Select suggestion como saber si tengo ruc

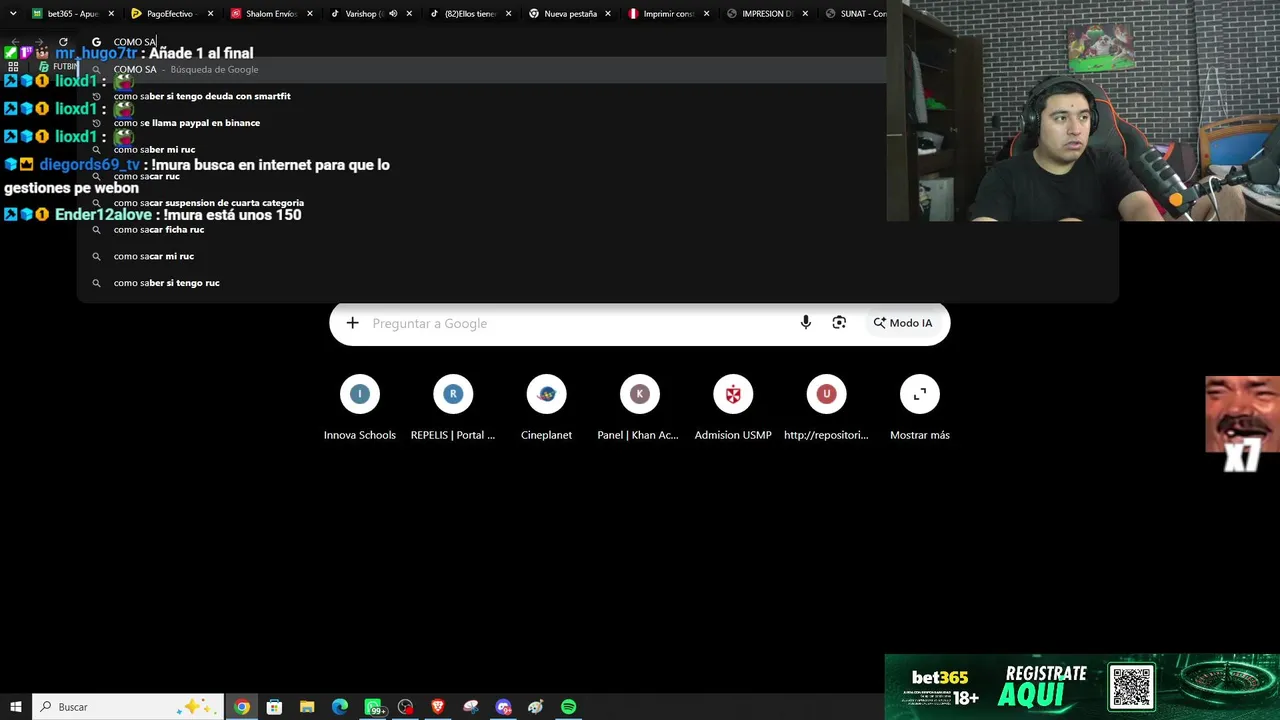[x=597, y=283]
